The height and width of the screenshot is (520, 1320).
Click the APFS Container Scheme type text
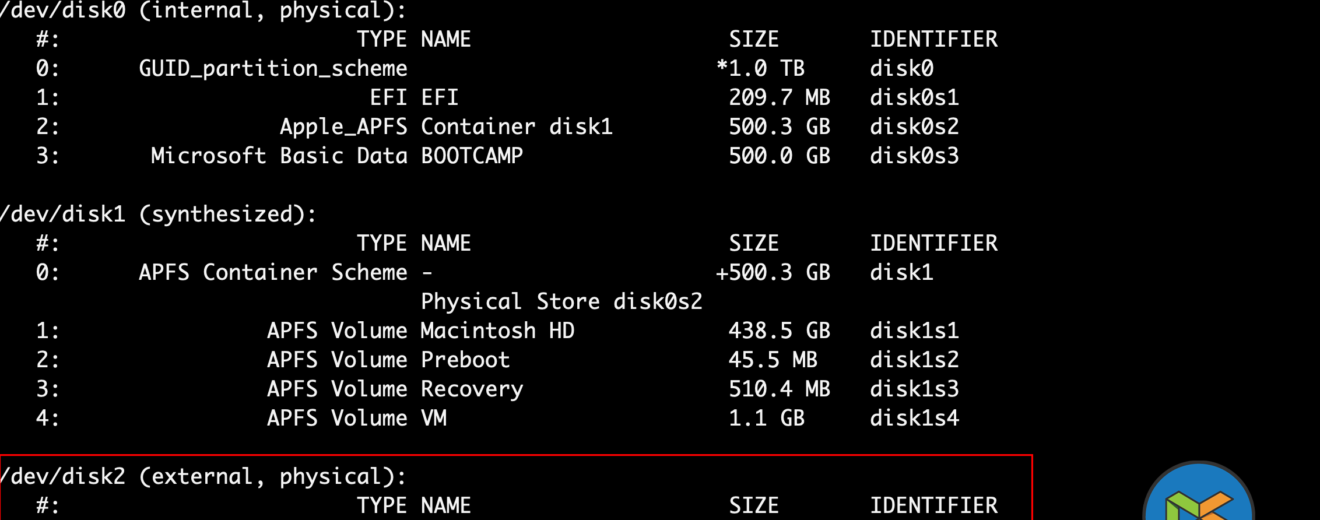(x=273, y=272)
